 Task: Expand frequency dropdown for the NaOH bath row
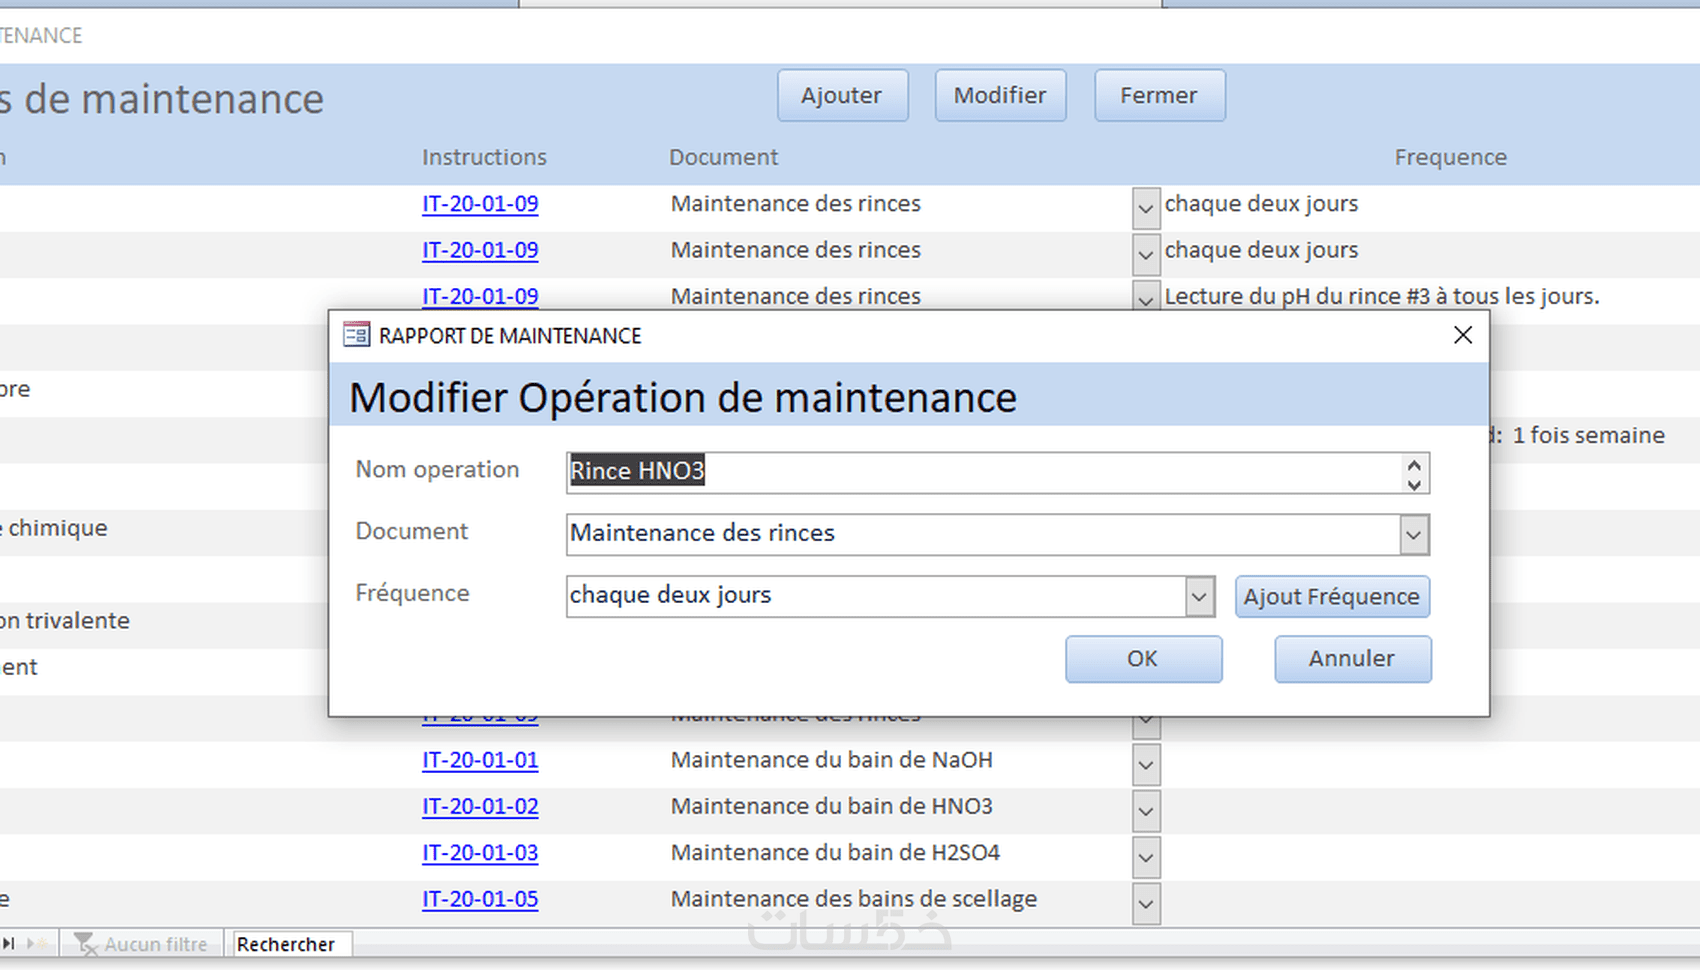pyautogui.click(x=1146, y=765)
